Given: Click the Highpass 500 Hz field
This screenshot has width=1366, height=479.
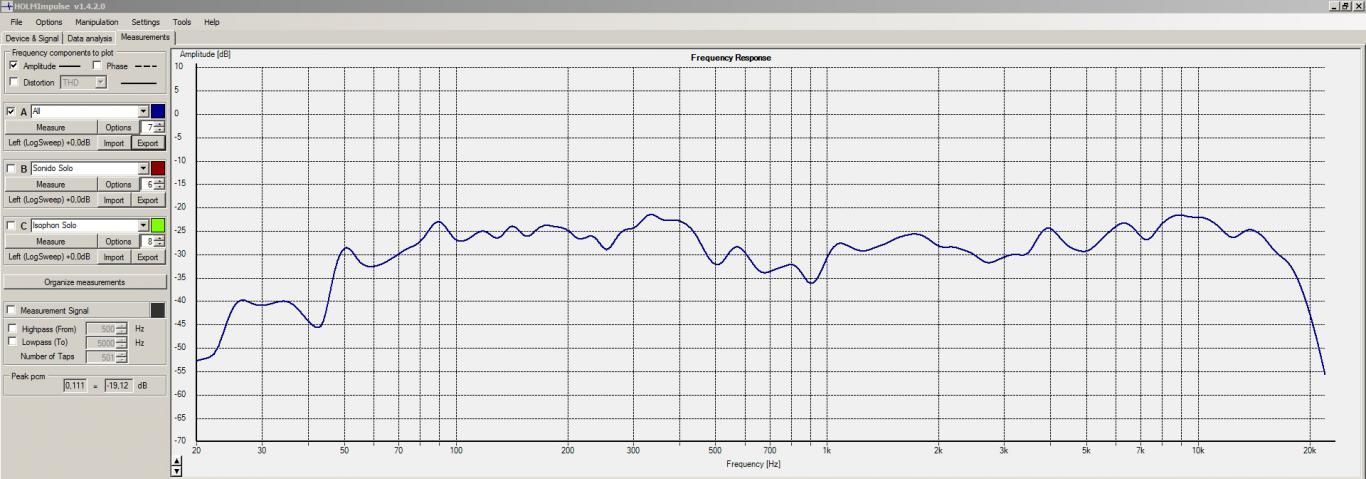Looking at the screenshot, I should (107, 328).
